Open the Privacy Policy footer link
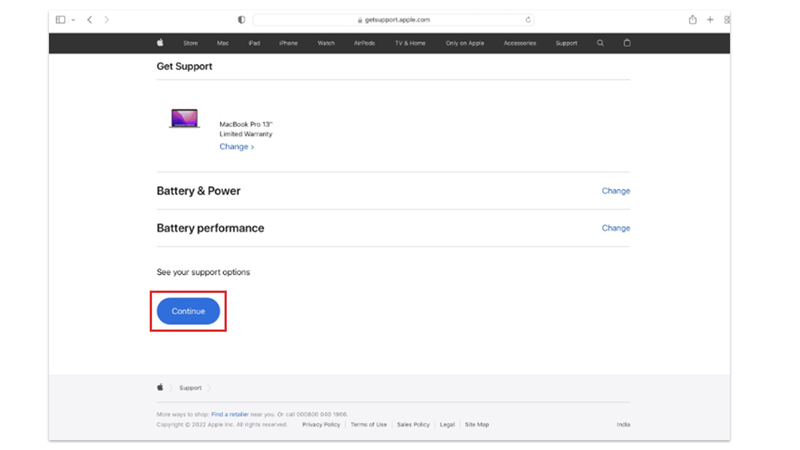The image size is (800, 450). [x=321, y=424]
